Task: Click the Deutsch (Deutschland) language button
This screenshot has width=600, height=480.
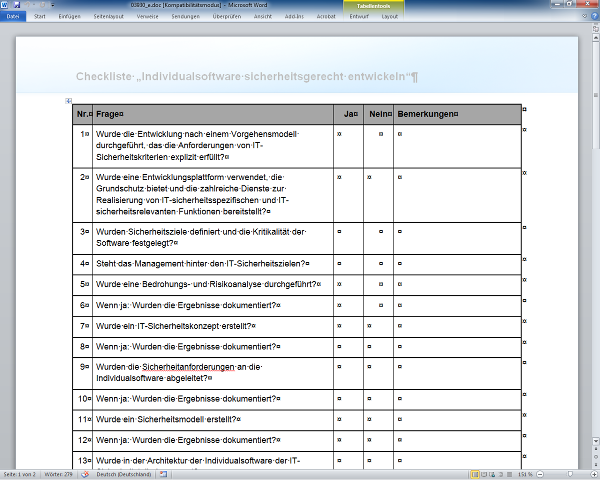Action: click(123, 474)
